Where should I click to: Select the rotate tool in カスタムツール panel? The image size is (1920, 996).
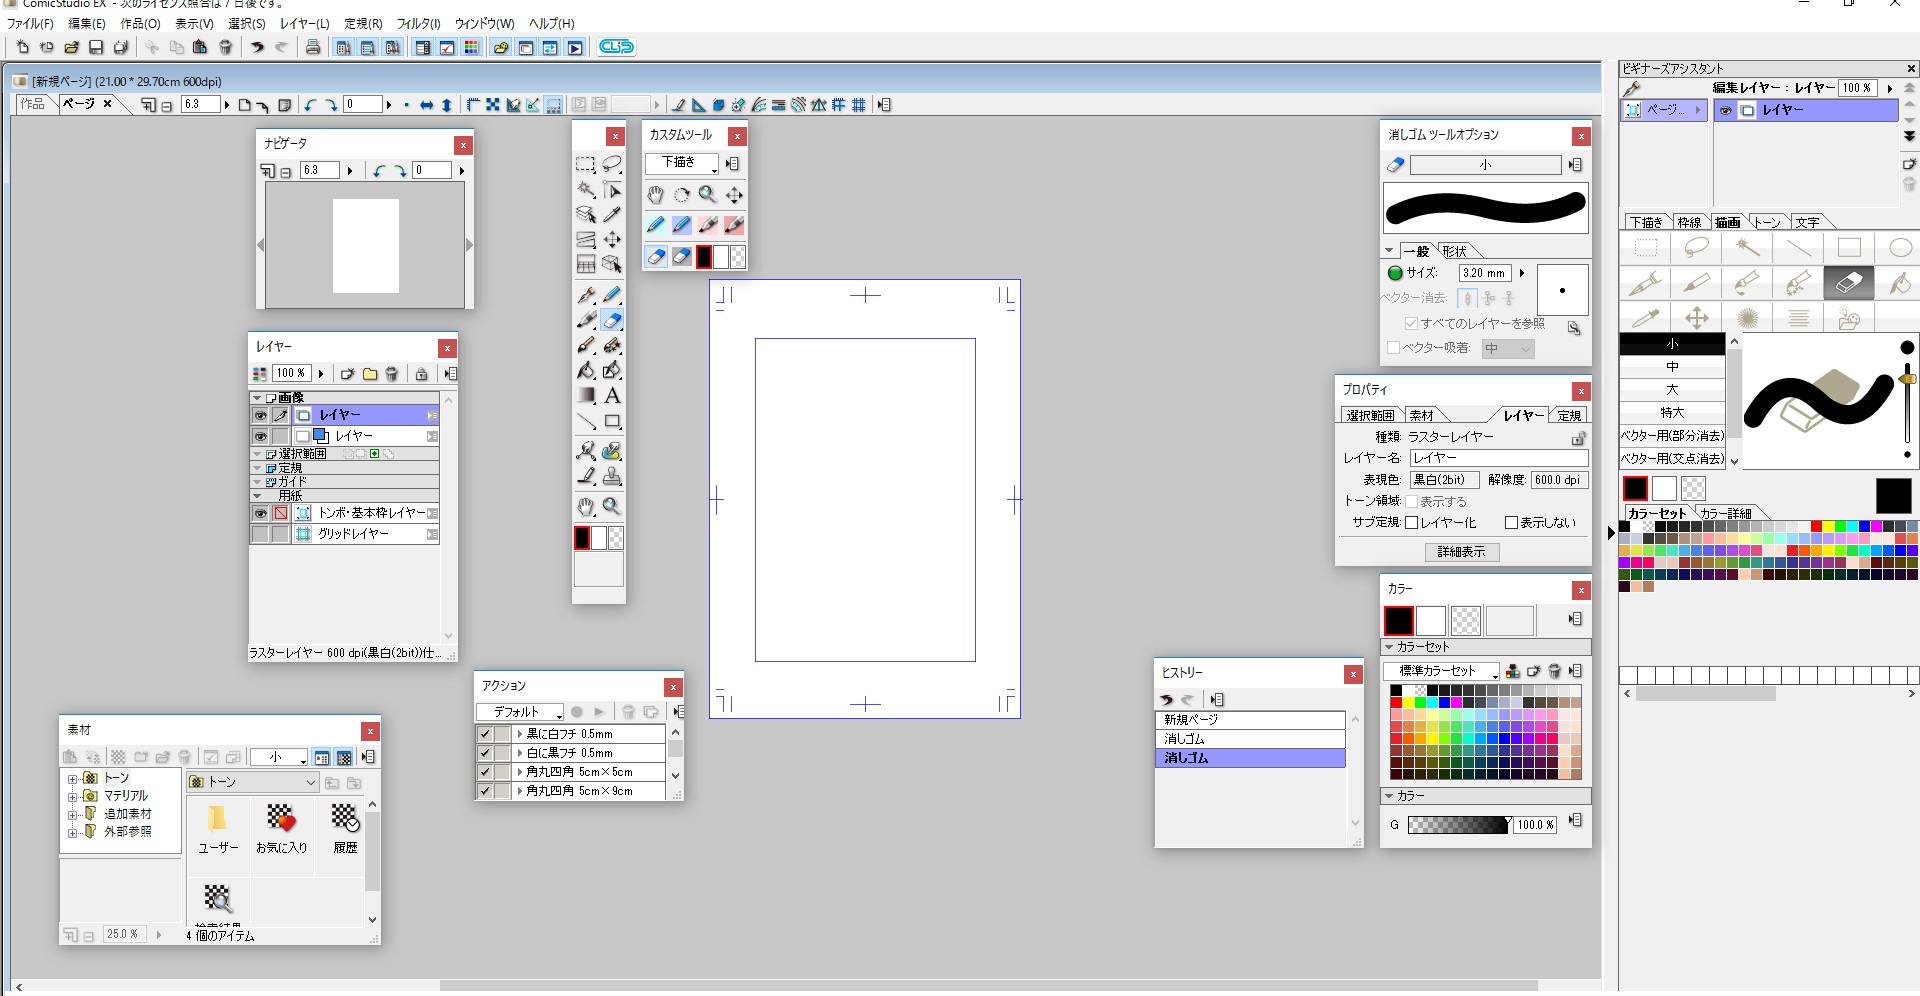[x=681, y=195]
